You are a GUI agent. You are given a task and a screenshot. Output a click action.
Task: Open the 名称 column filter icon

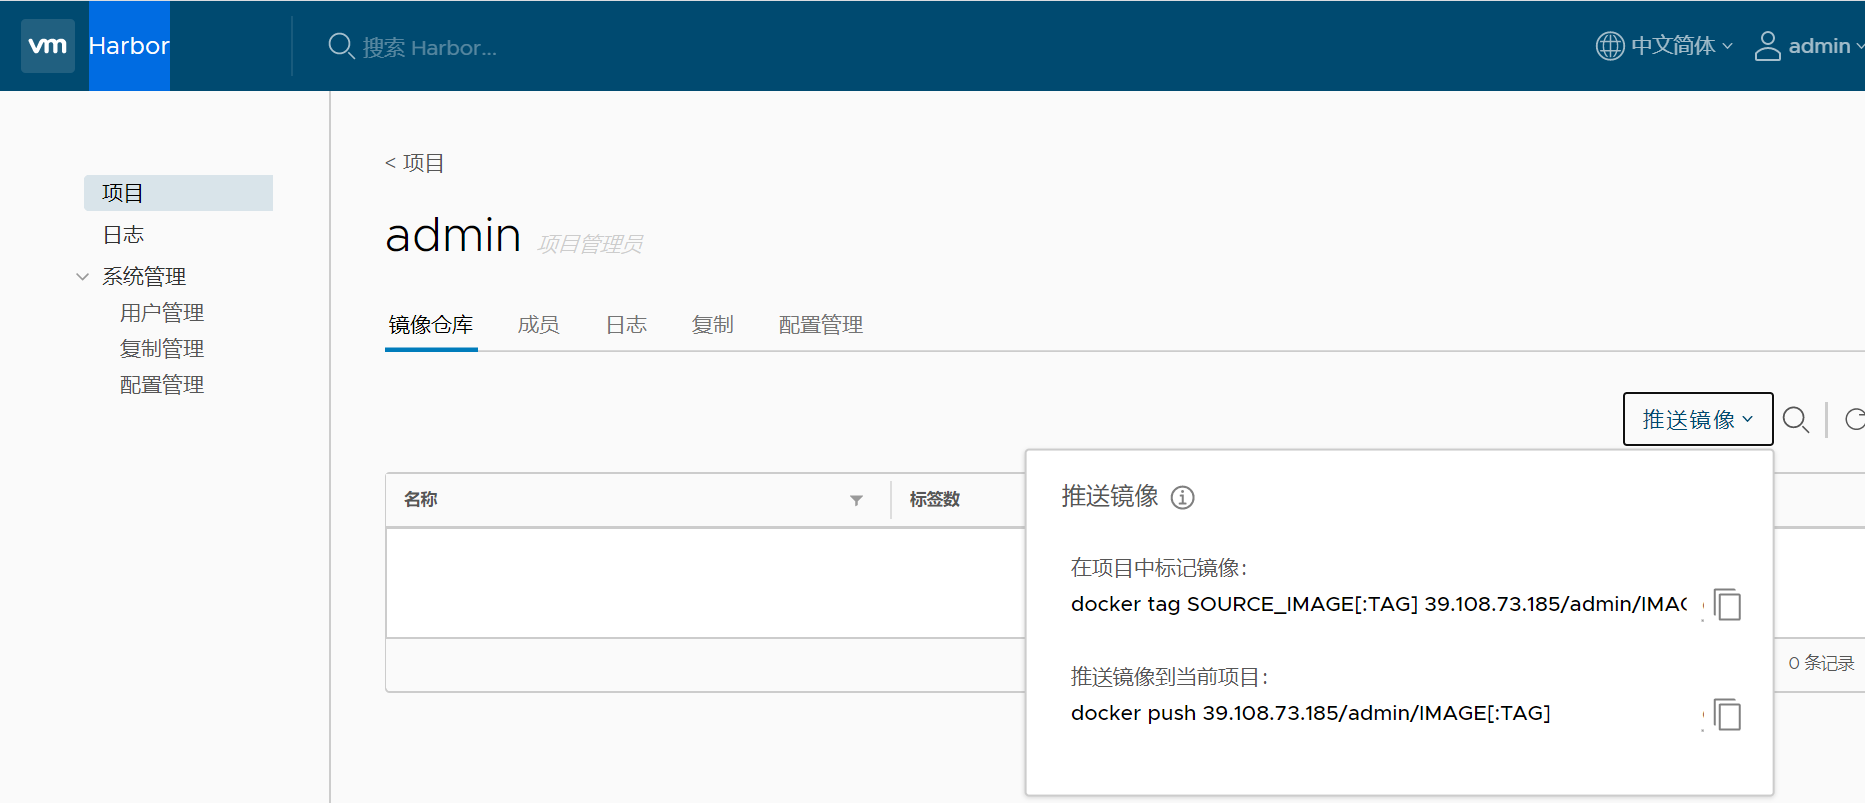point(856,500)
